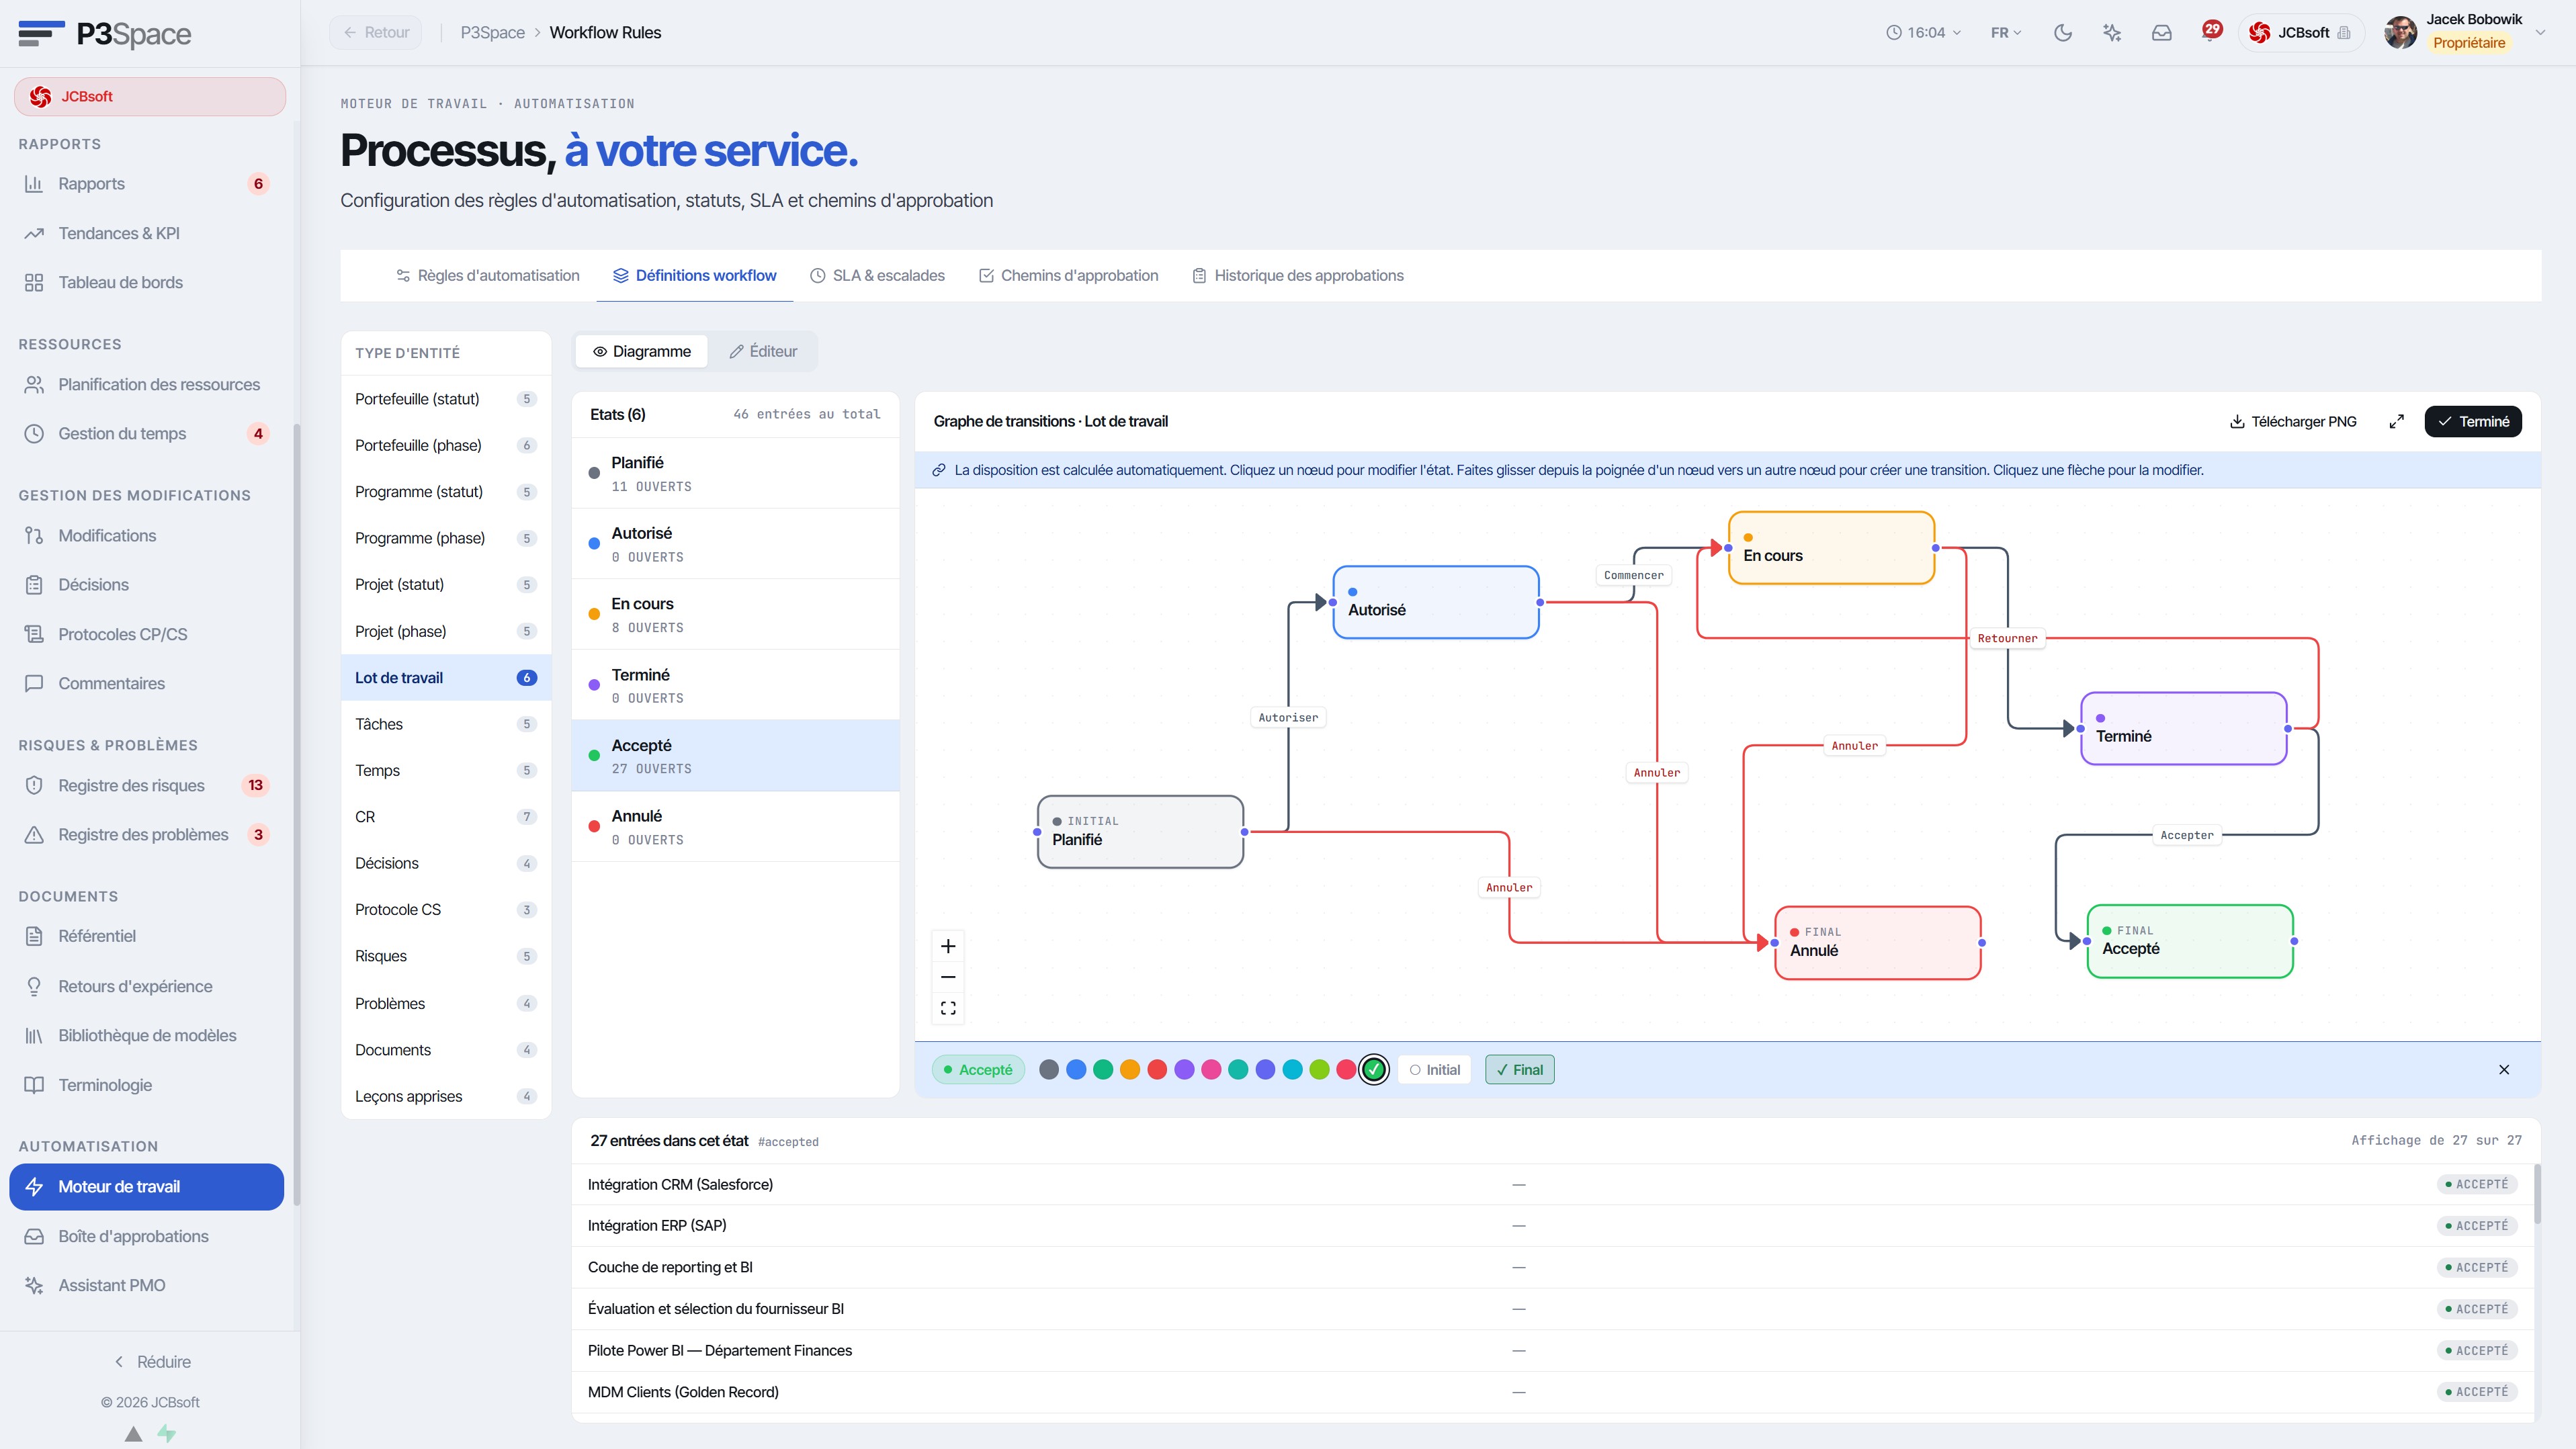Go to P3Space breadcrumb link
Screen dimensions: 2576x1449
[492, 32]
